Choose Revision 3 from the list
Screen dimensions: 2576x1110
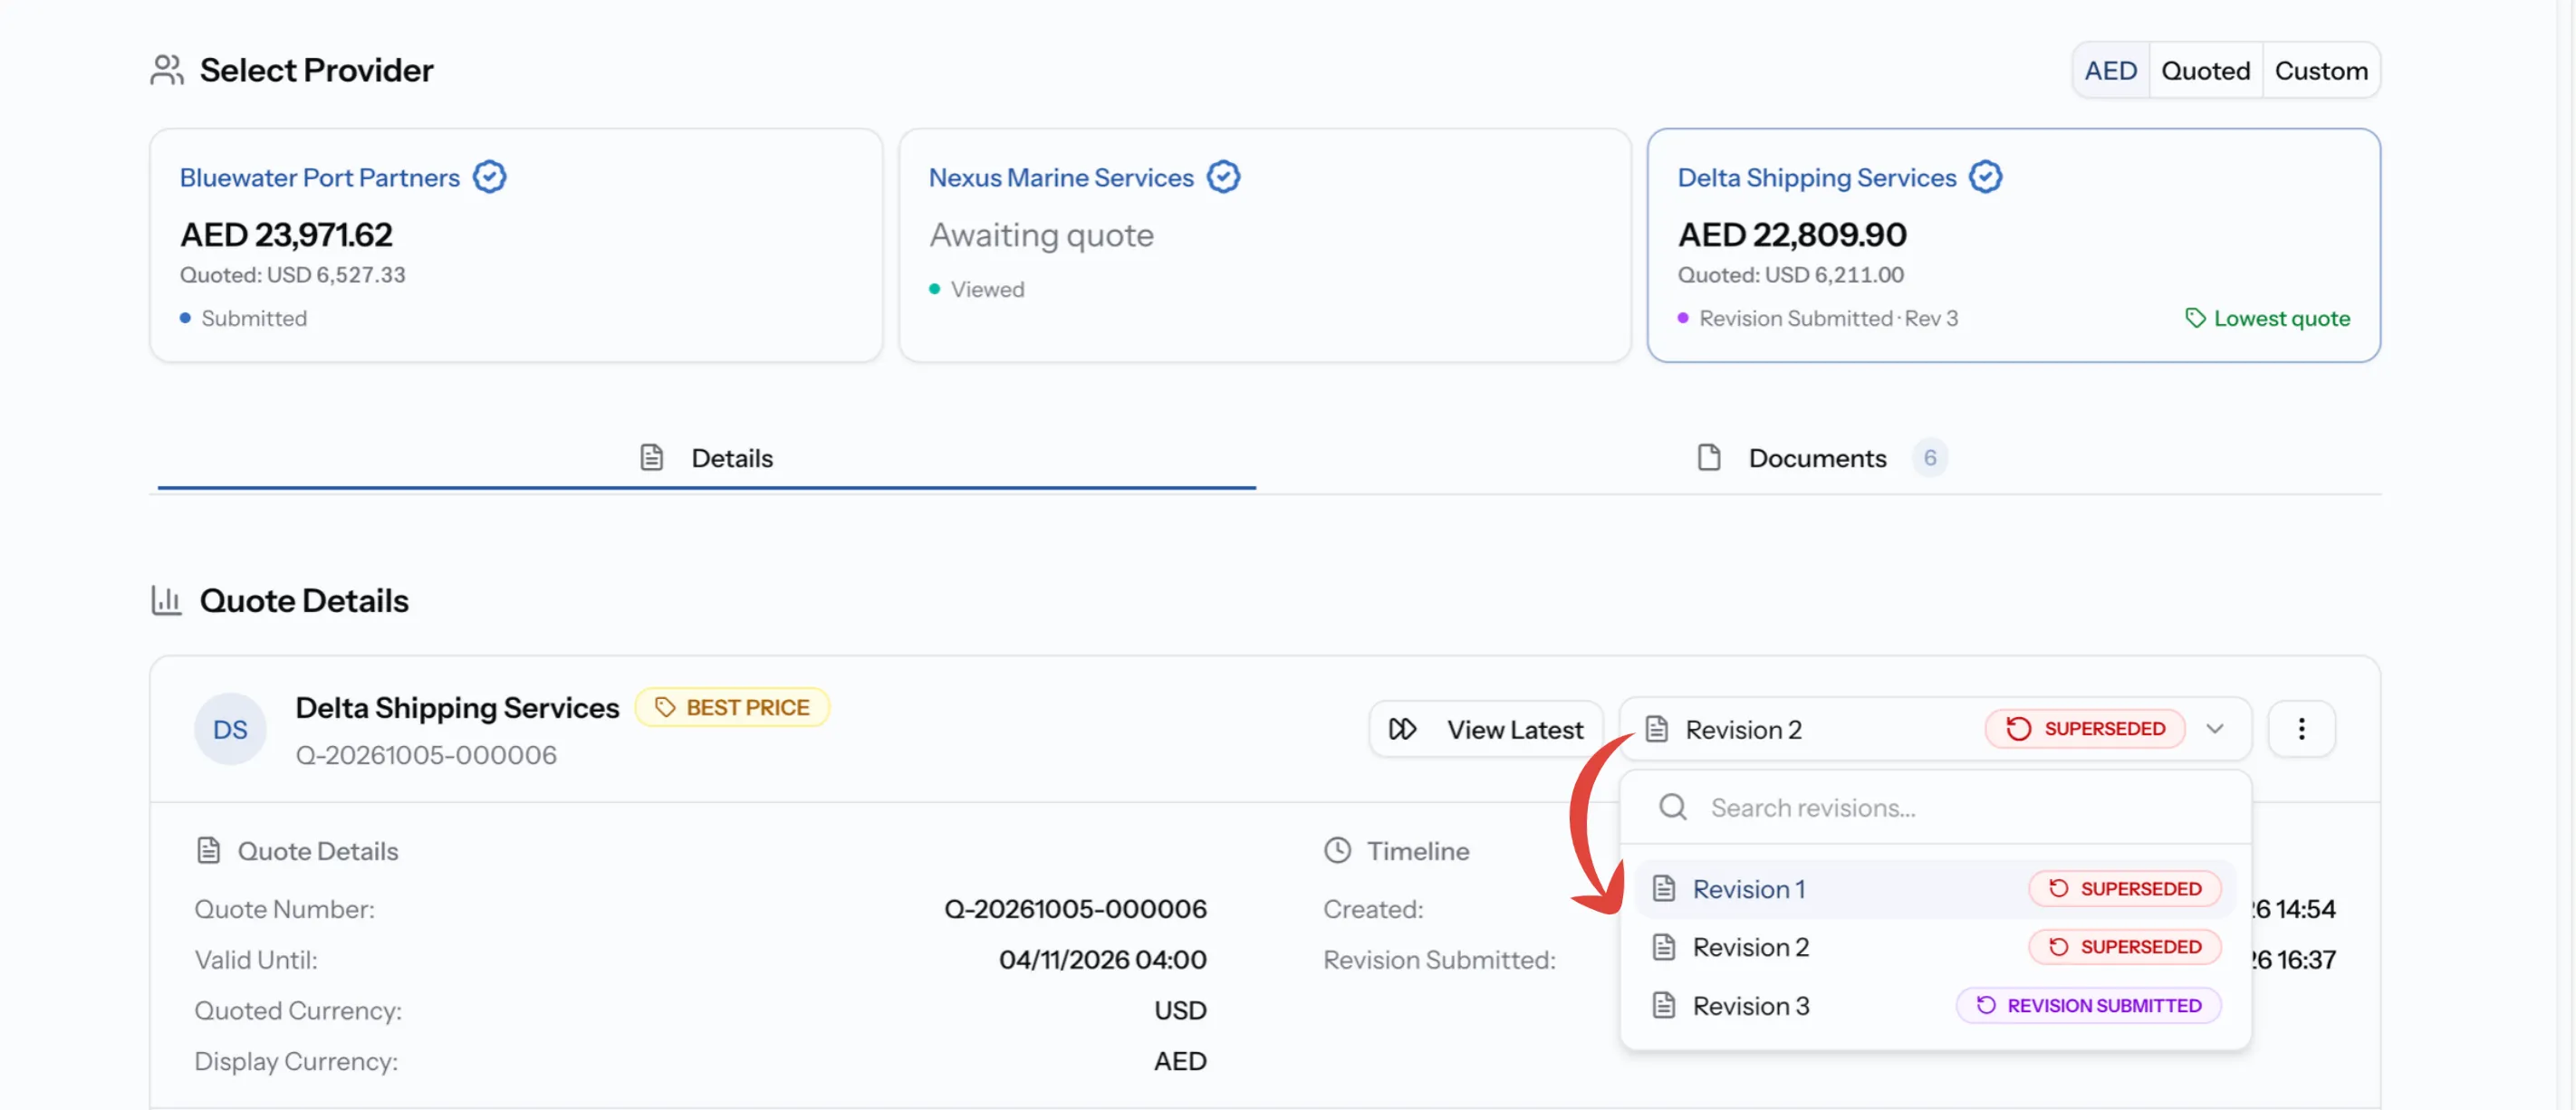click(x=1934, y=1005)
